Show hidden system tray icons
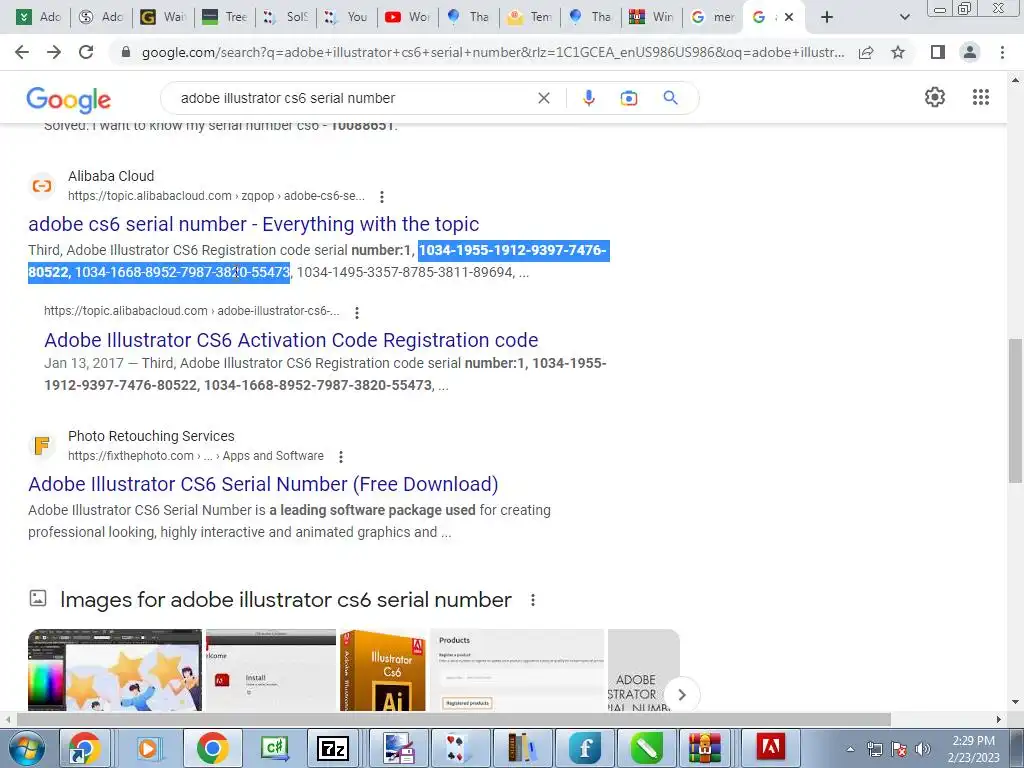 [x=850, y=749]
